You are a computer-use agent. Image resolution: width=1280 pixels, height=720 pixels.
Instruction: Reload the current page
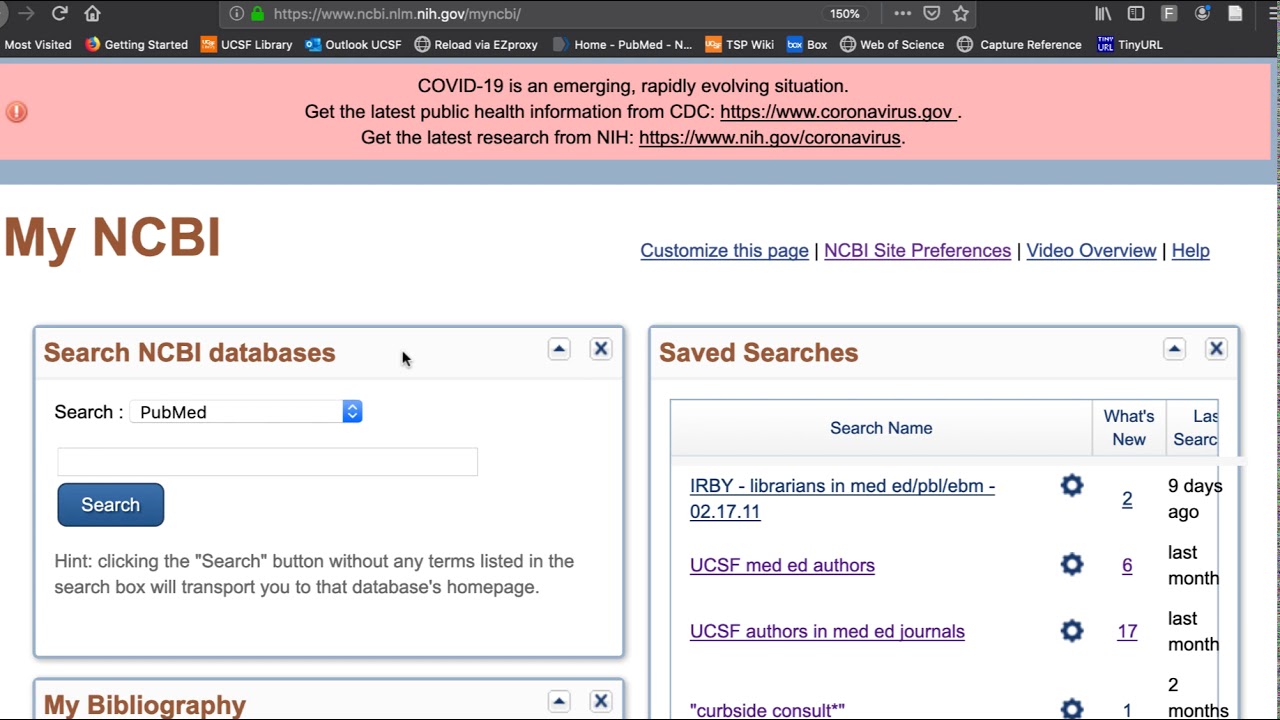[x=59, y=13]
